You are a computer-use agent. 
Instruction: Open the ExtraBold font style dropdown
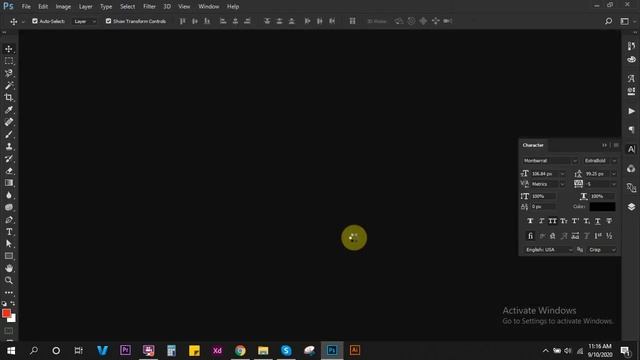click(x=613, y=161)
